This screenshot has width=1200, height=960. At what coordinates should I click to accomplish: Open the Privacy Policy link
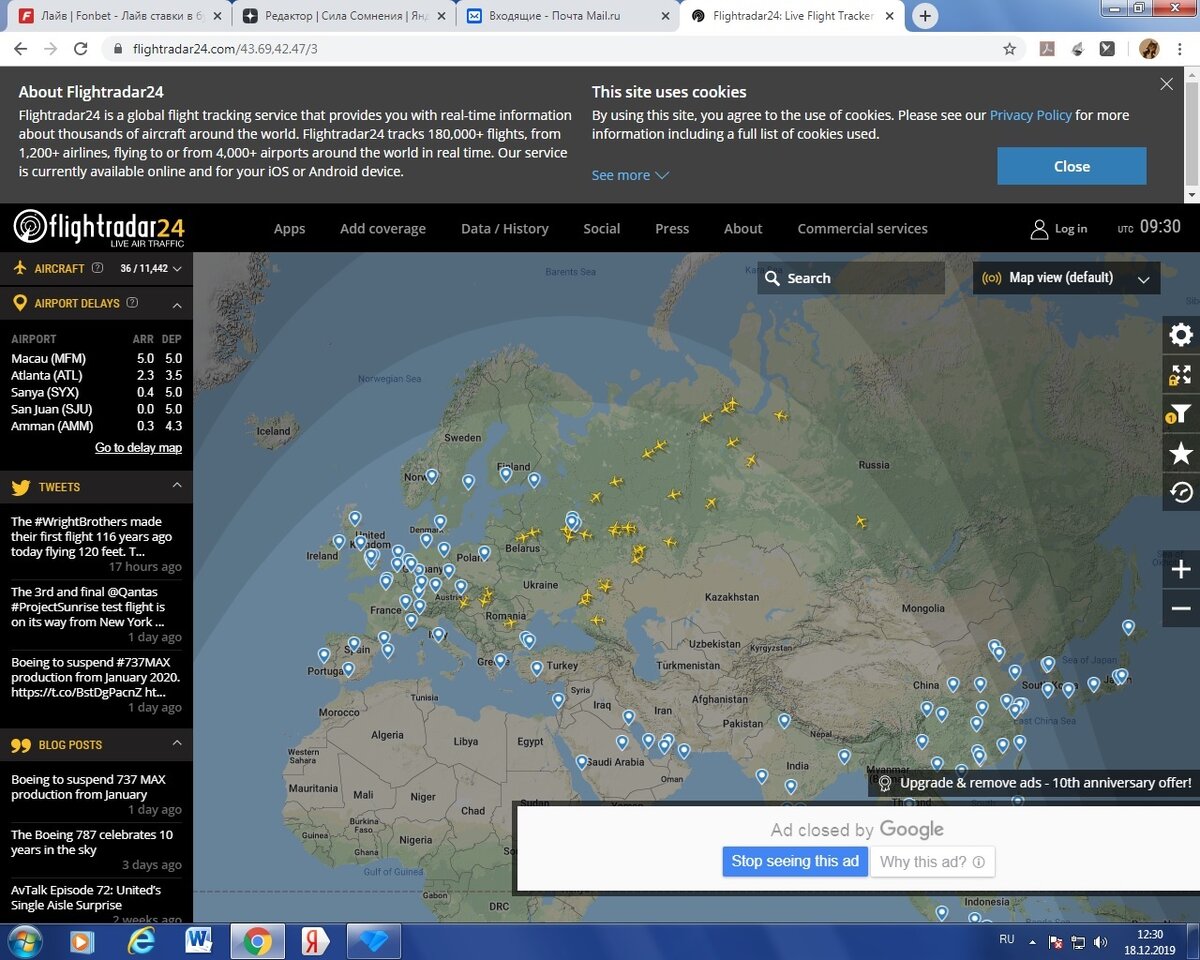coord(1031,115)
